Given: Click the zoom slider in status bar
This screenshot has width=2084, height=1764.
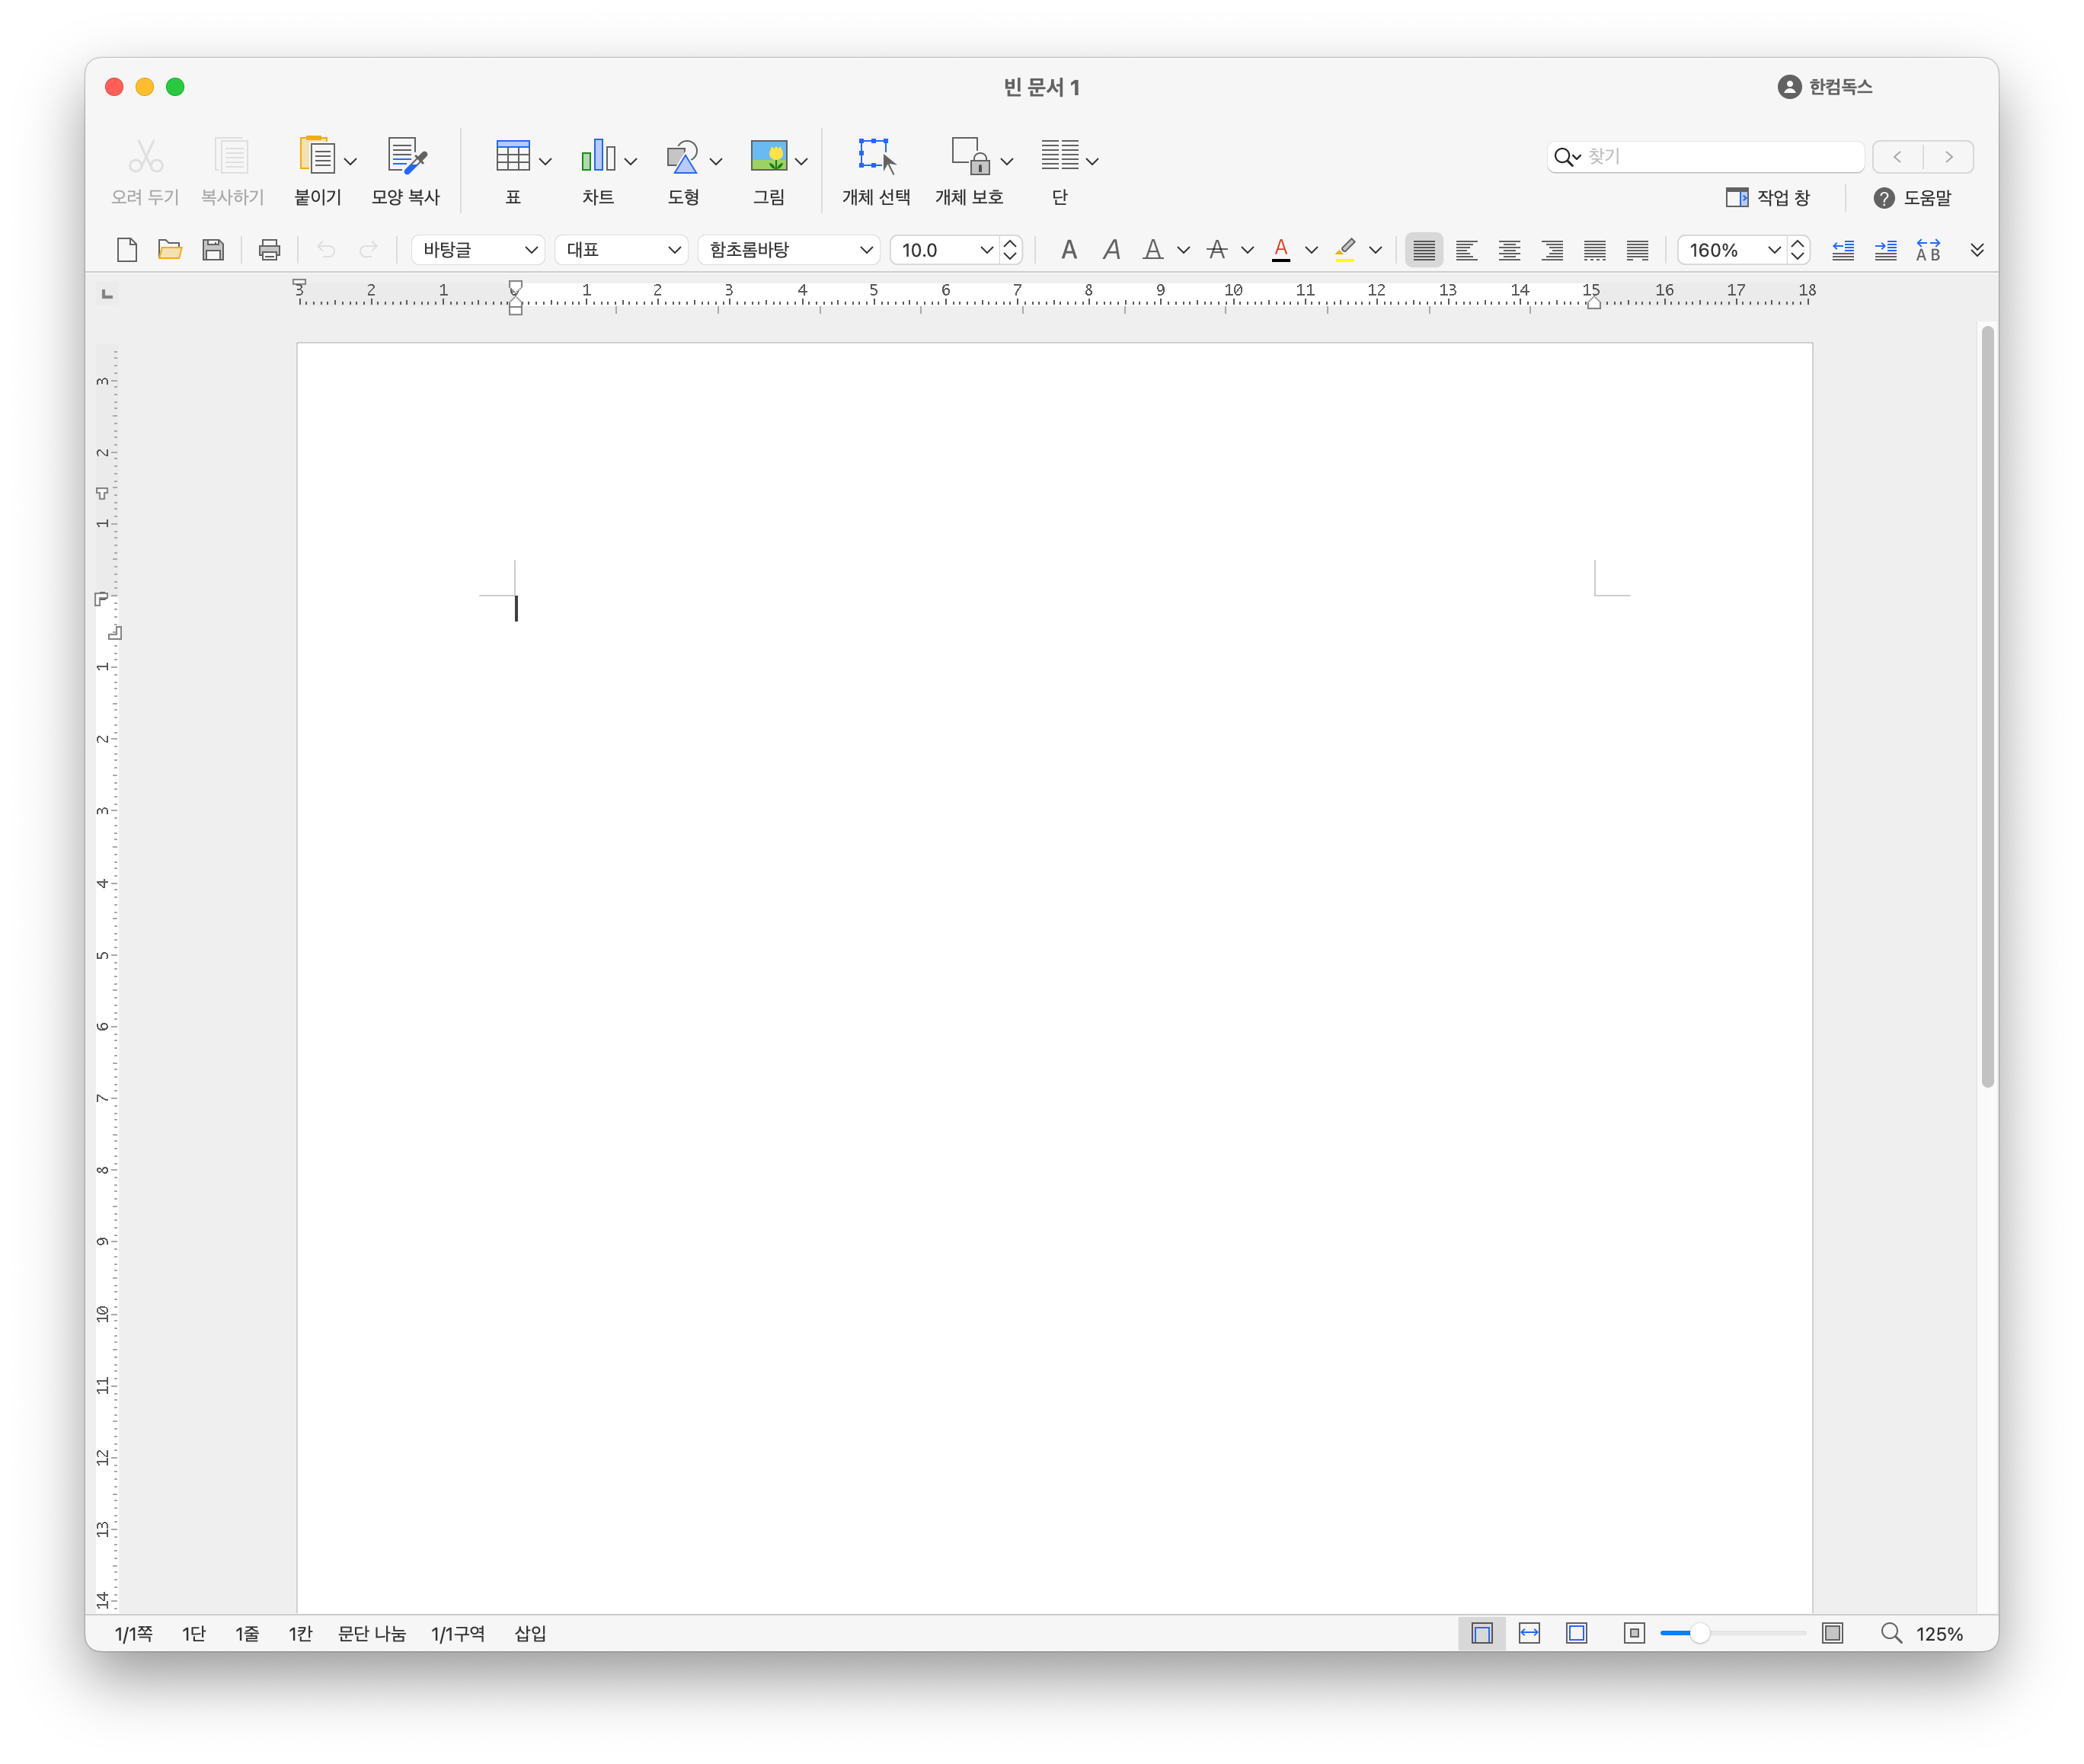Looking at the screenshot, I should (x=1699, y=1633).
